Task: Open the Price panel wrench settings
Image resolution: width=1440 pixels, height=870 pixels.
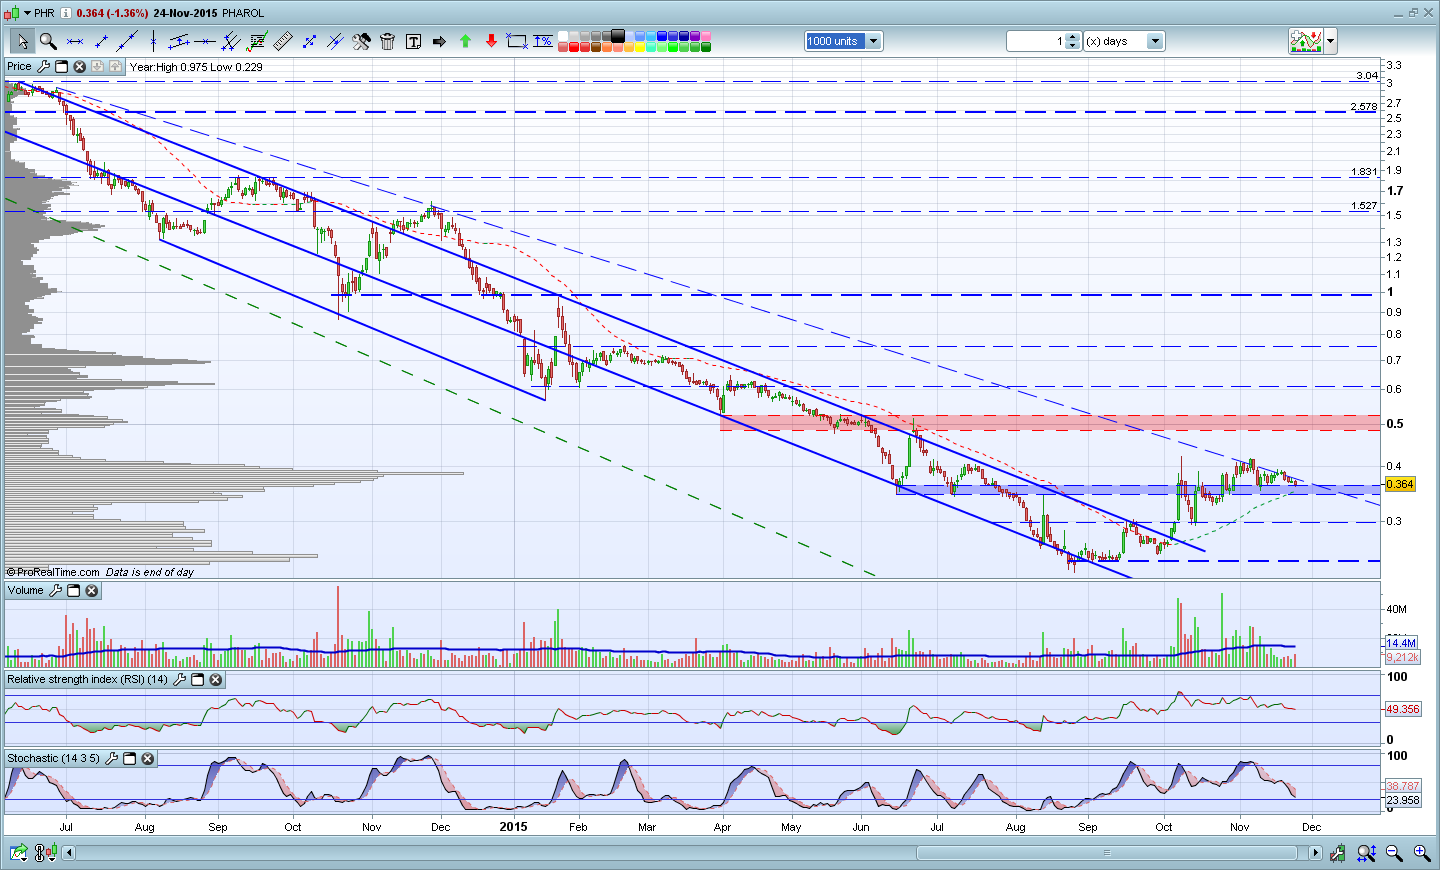Action: point(43,67)
